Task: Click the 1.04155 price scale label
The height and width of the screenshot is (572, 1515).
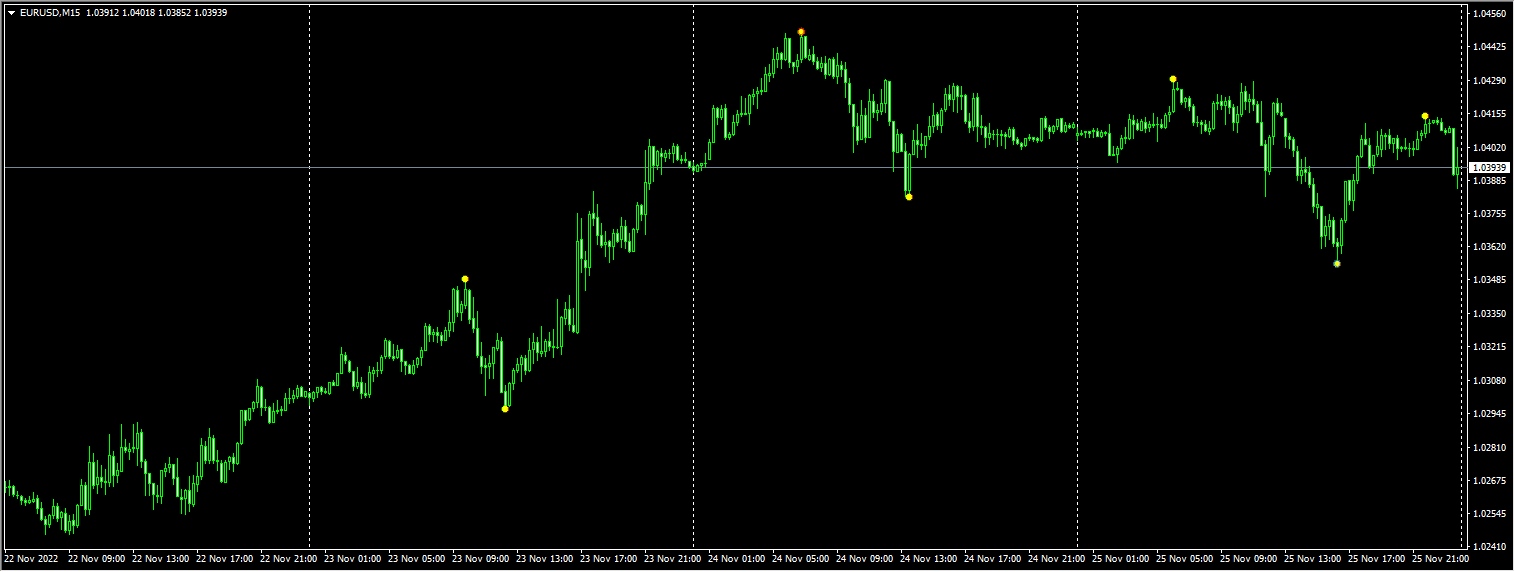Action: 1490,114
